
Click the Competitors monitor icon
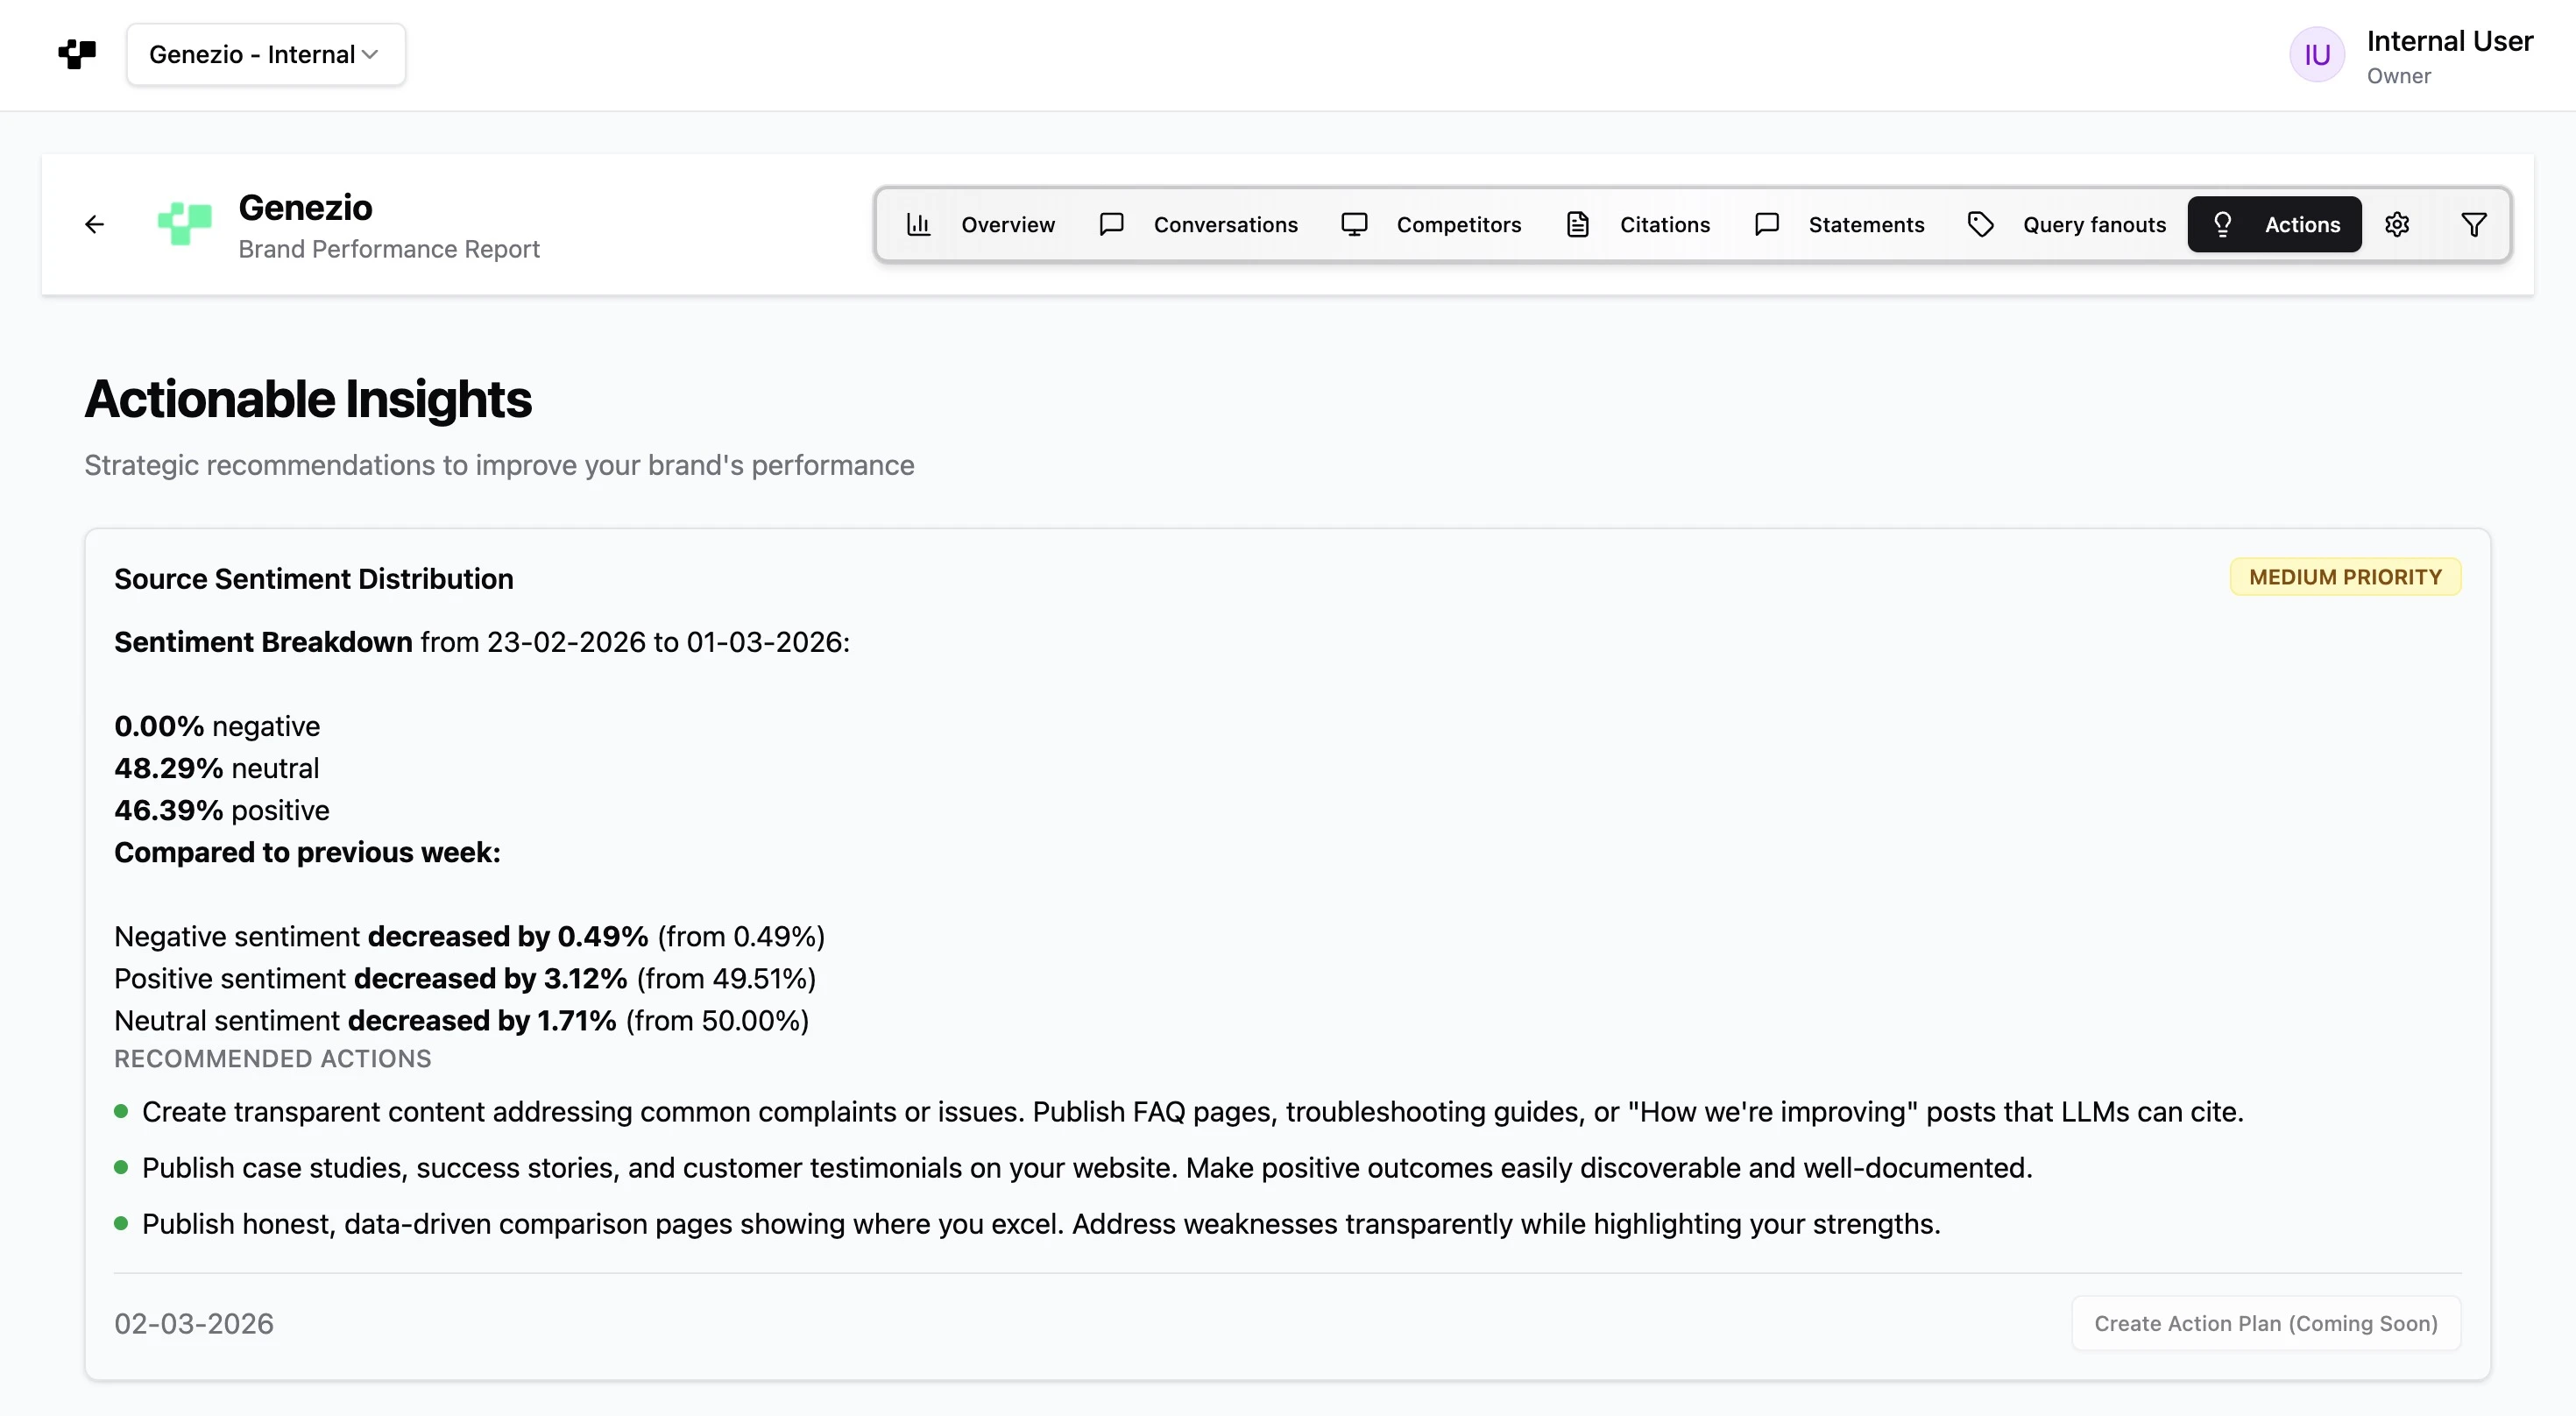pyautogui.click(x=1354, y=224)
